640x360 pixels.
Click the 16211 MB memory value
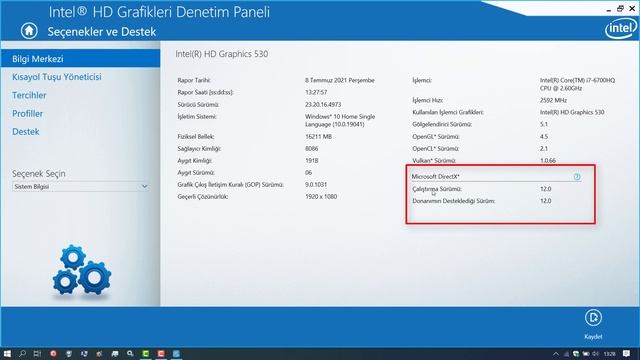click(318, 137)
